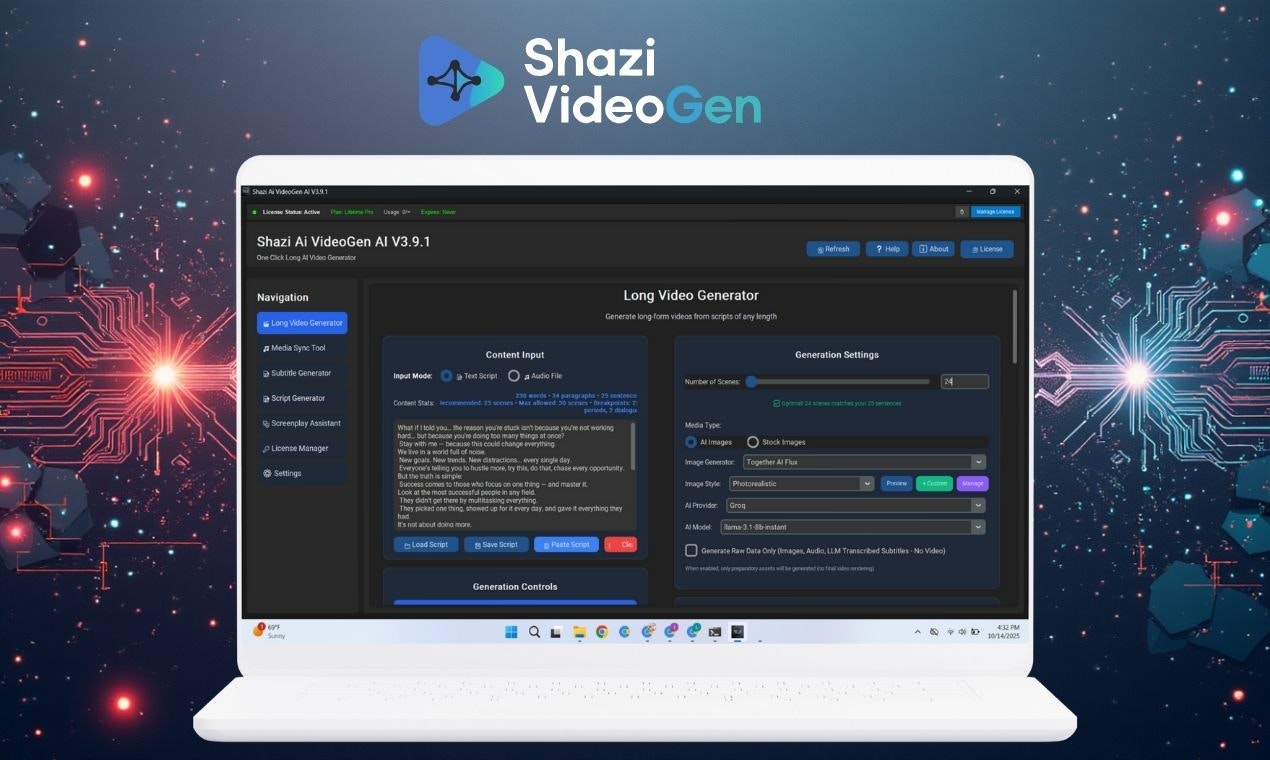The image size is (1270, 760).
Task: Click the Paste Script button
Action: [x=566, y=544]
